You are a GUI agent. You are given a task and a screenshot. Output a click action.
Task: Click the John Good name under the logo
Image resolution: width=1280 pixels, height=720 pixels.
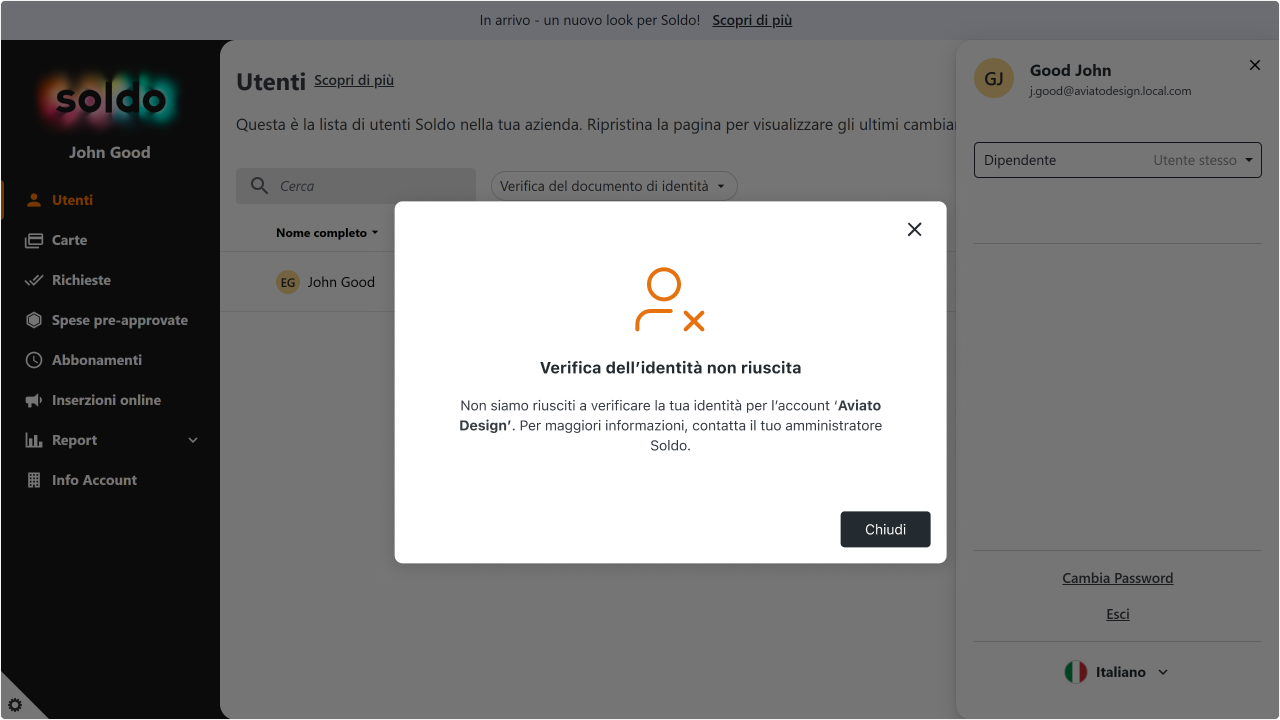pyautogui.click(x=110, y=152)
